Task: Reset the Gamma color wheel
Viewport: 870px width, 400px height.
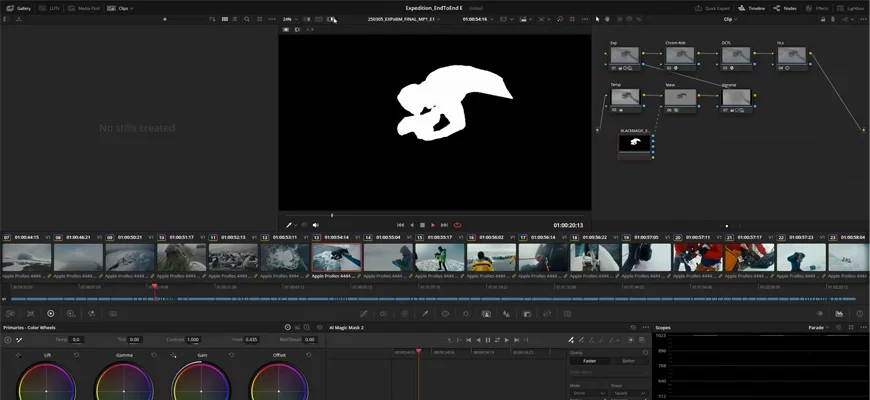Action: (154, 355)
